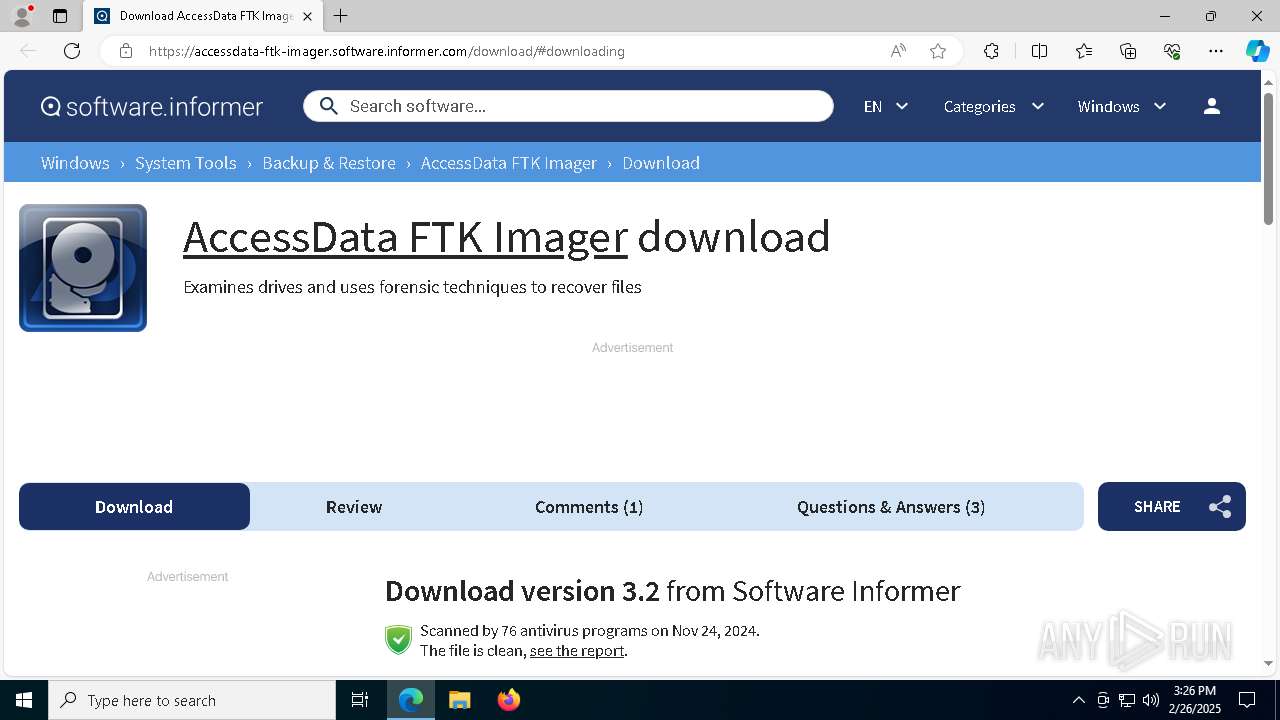Open the see the report link

pos(577,651)
